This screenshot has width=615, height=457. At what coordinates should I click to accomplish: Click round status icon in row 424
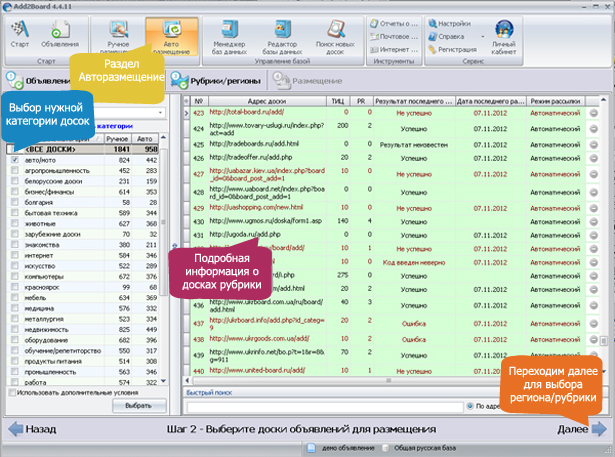click(593, 129)
